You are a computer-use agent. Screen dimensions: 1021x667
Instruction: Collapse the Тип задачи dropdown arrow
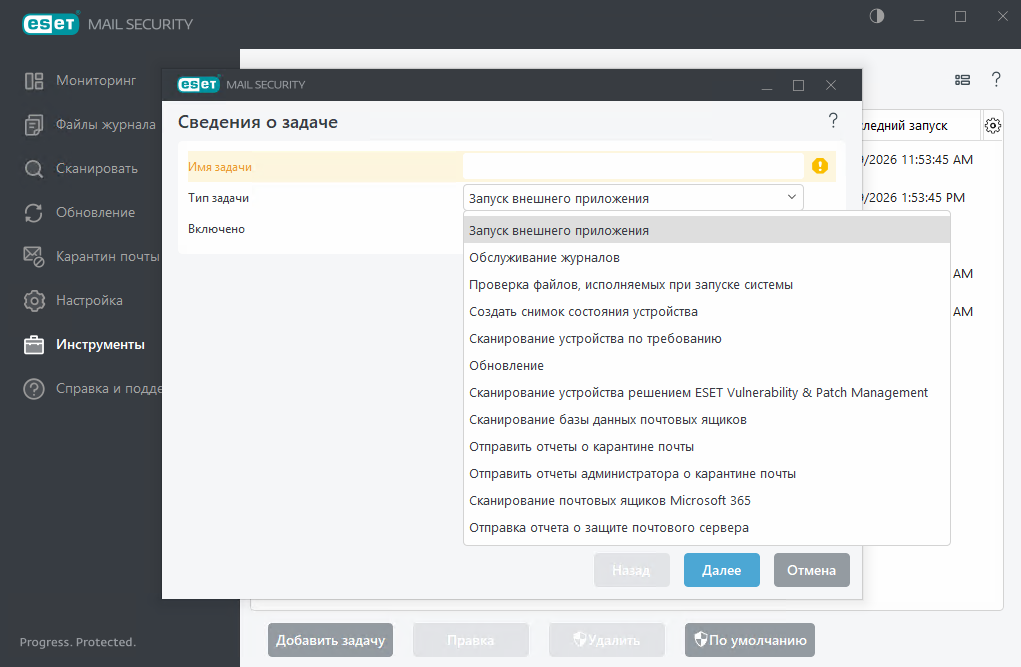click(x=792, y=197)
